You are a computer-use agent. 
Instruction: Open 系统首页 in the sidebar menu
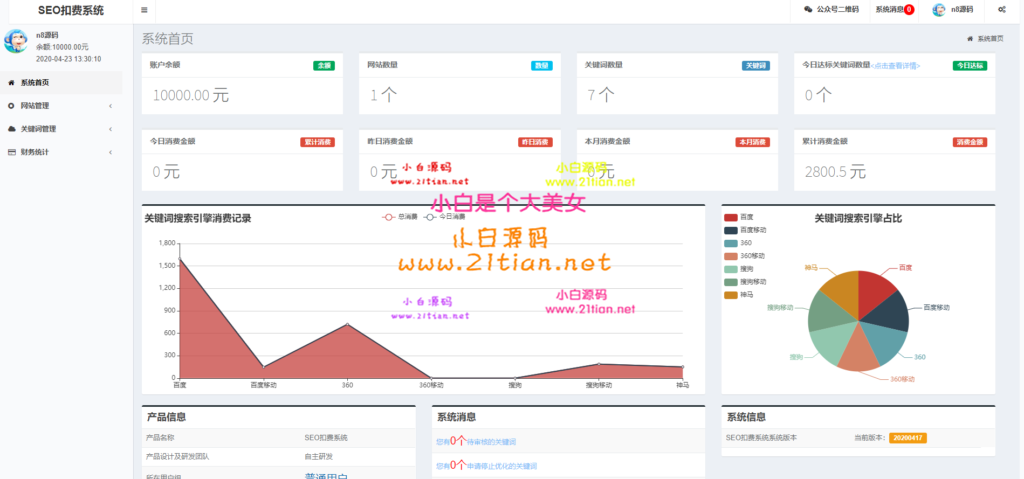pos(61,83)
